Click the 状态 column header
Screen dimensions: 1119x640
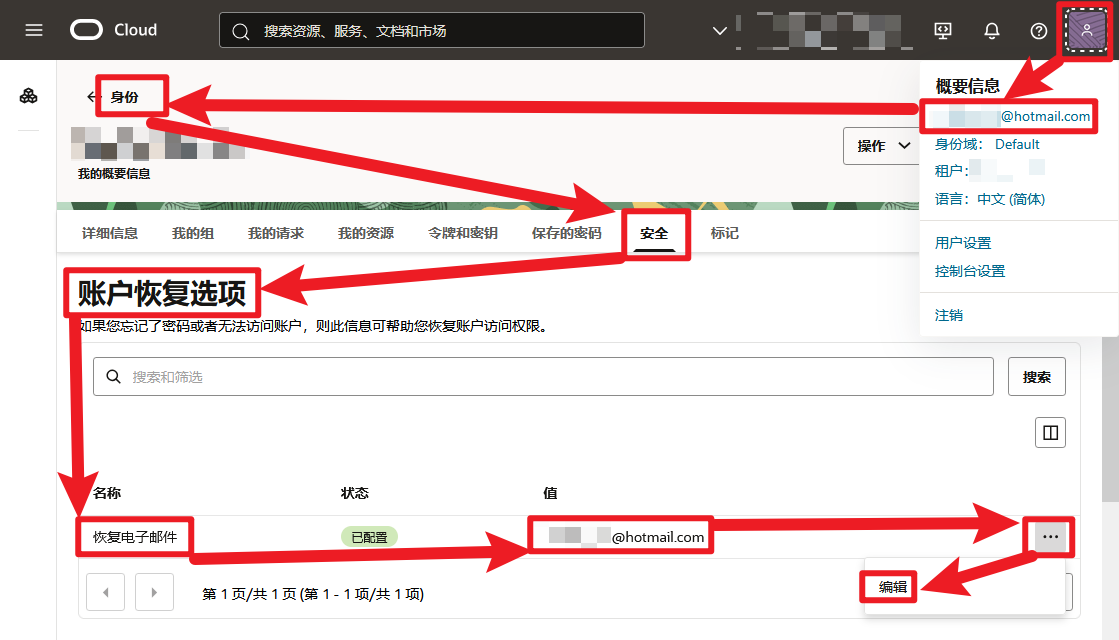click(x=355, y=493)
